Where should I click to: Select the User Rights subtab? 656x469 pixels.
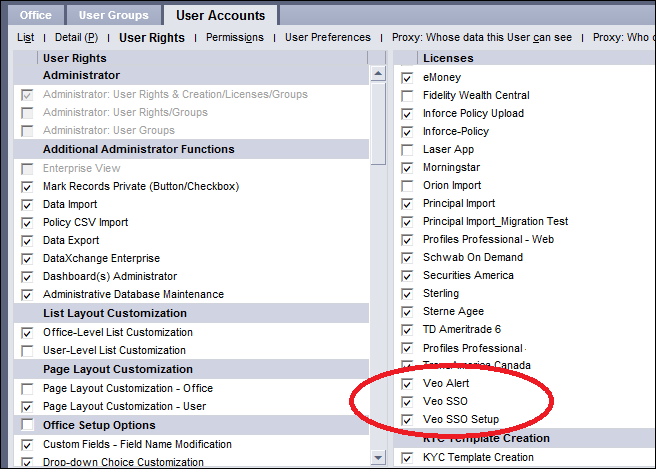click(x=151, y=38)
